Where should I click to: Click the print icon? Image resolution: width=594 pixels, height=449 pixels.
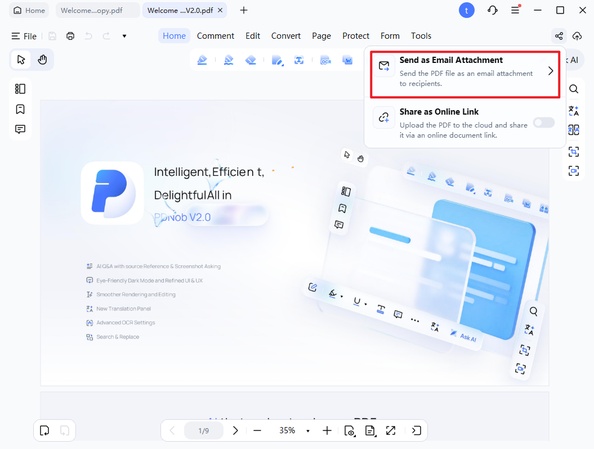(x=70, y=36)
